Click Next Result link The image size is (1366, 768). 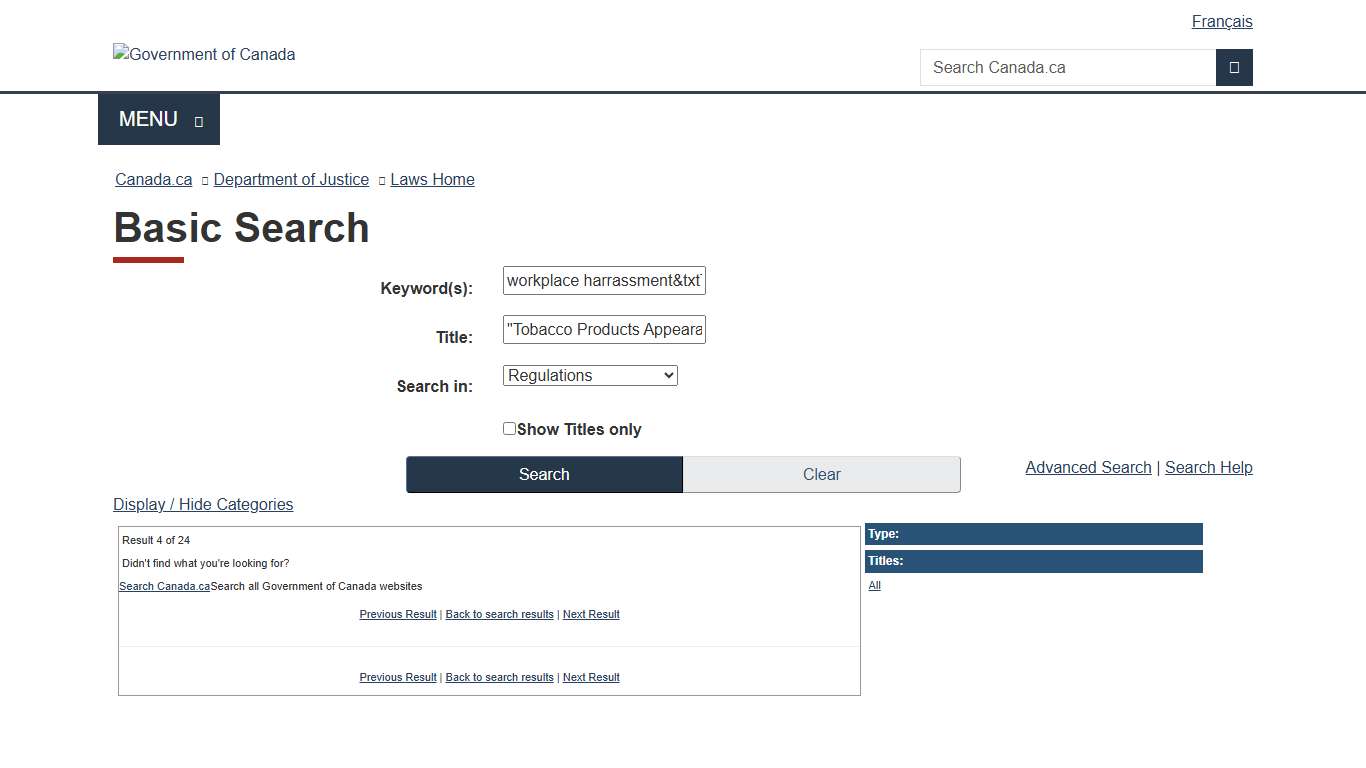(591, 614)
